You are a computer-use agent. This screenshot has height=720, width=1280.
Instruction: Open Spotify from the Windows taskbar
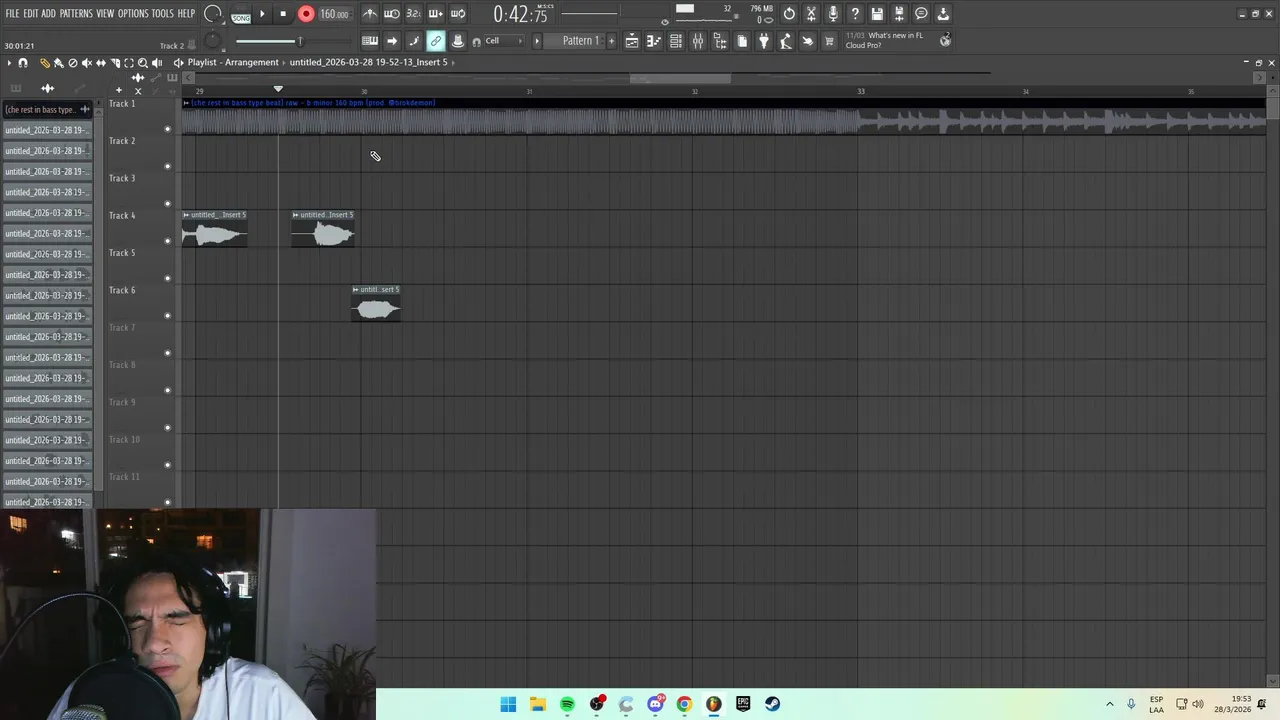pyautogui.click(x=567, y=704)
